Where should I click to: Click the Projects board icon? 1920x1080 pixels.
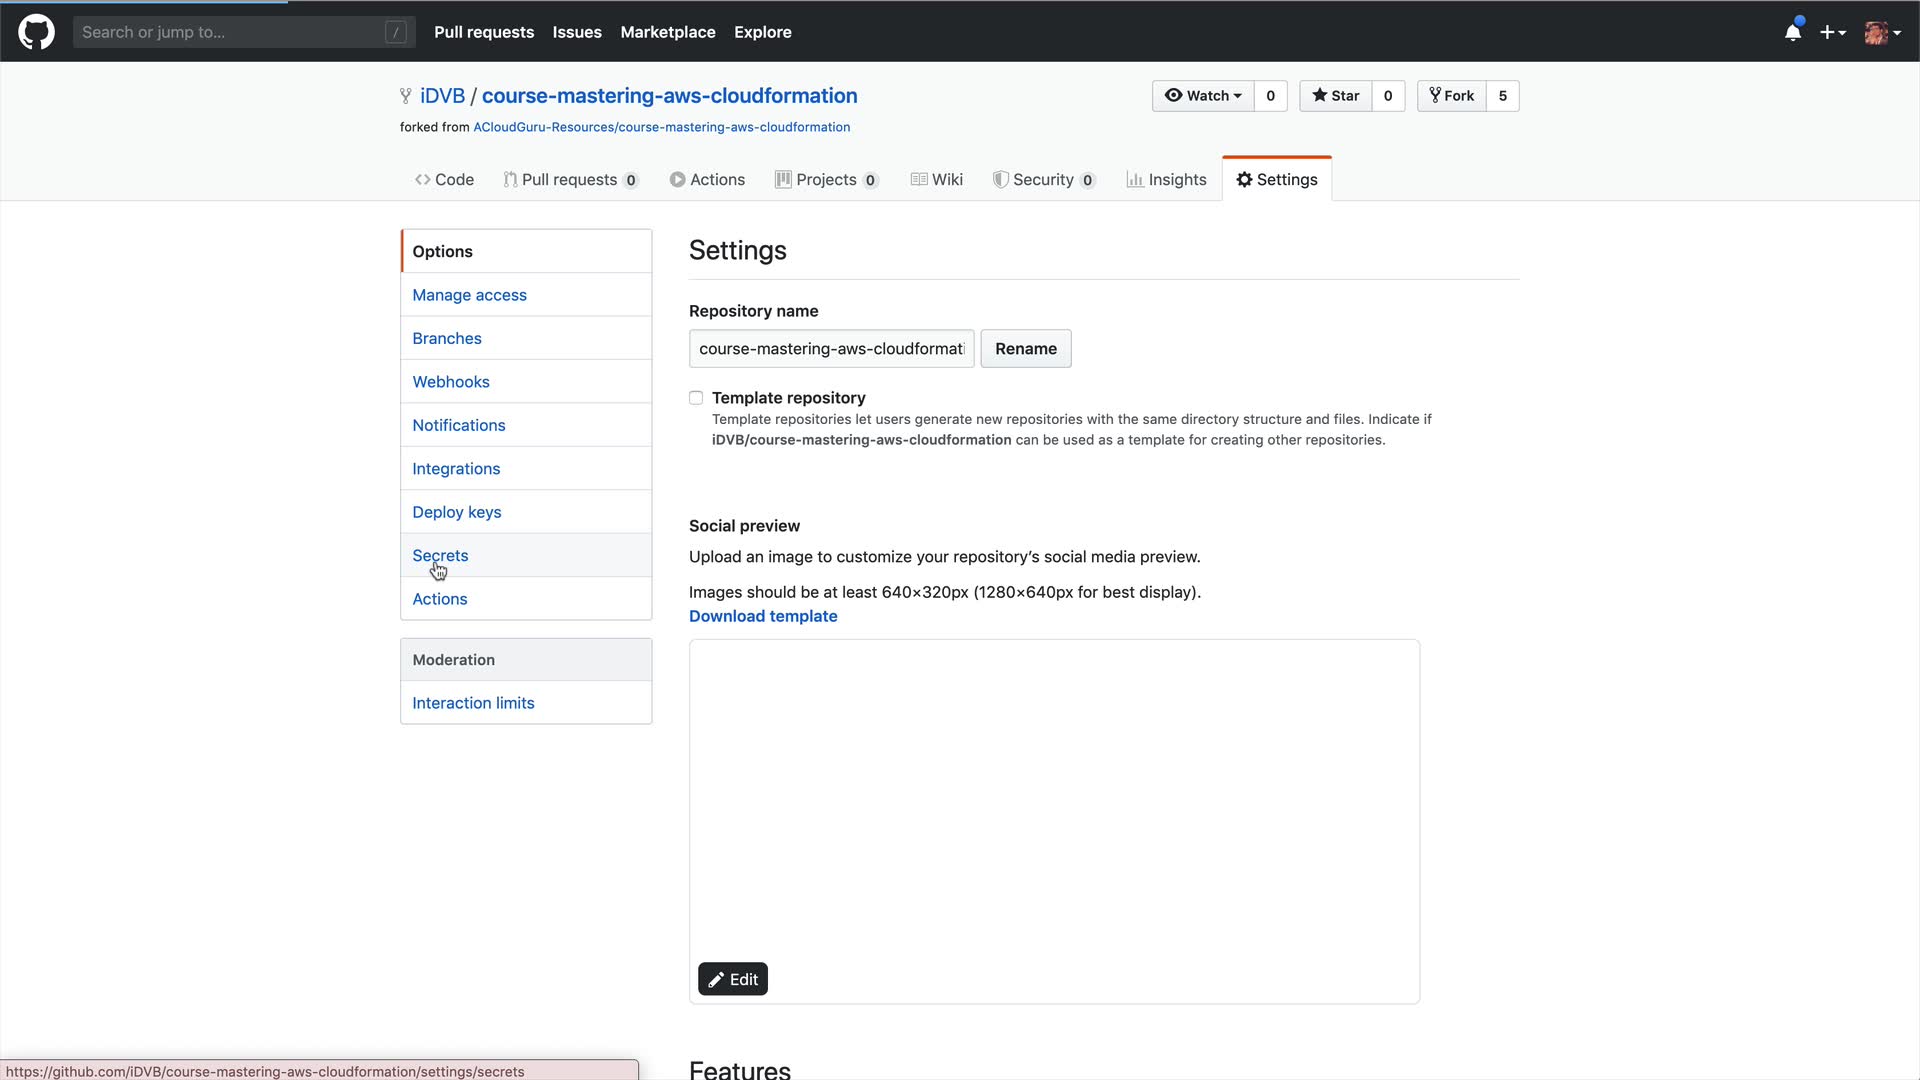(x=783, y=180)
